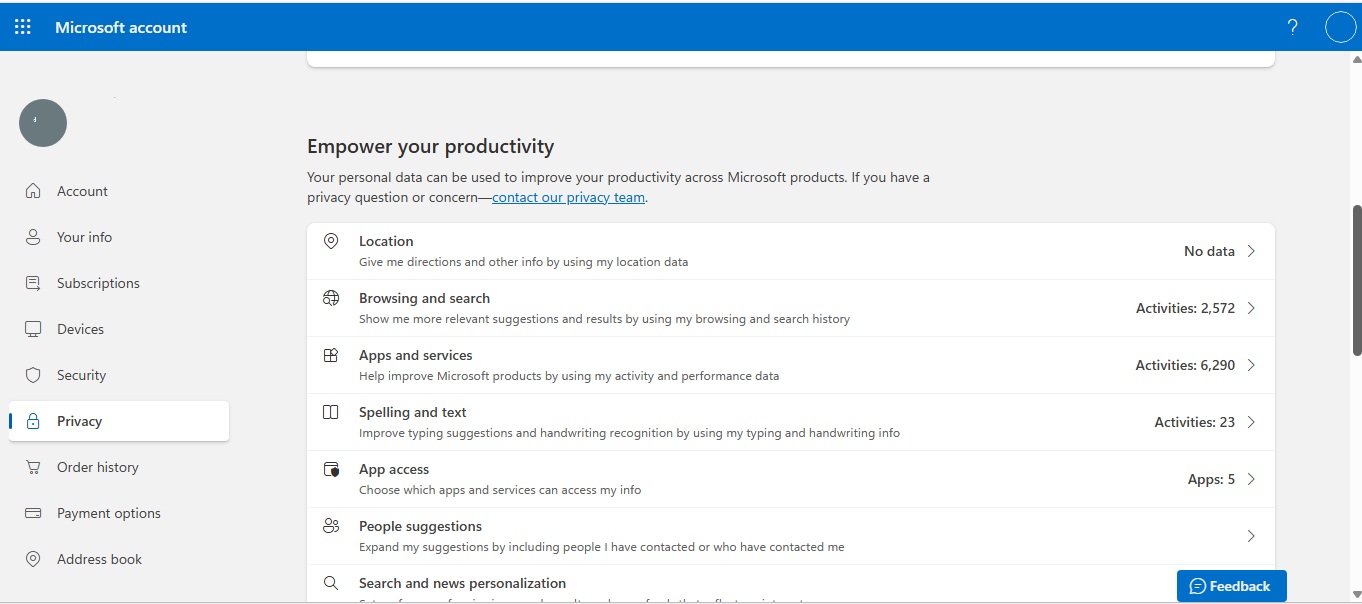Click the Account home icon
This screenshot has width=1362, height=604.
point(33,191)
